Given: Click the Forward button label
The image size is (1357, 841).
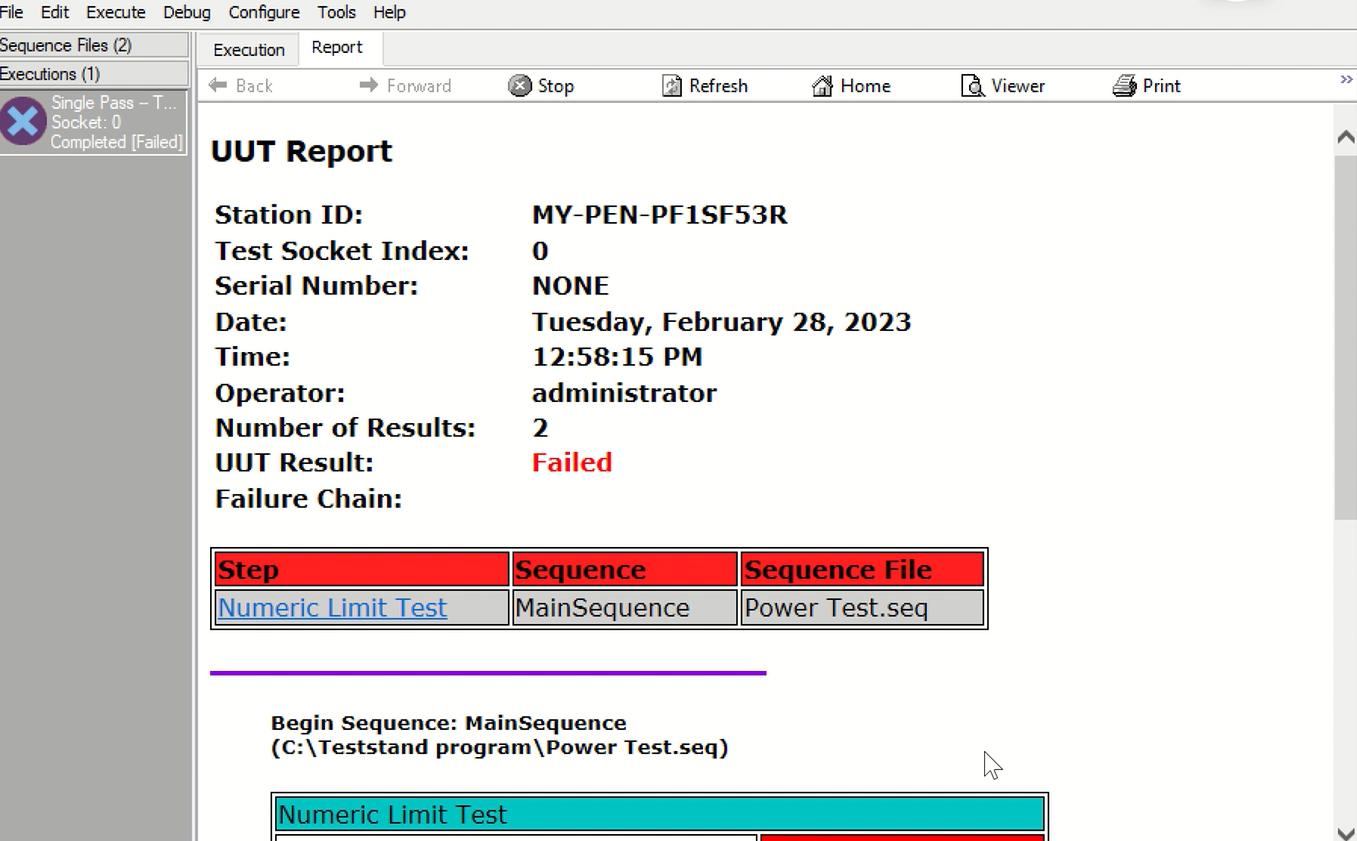Looking at the screenshot, I should tap(419, 86).
